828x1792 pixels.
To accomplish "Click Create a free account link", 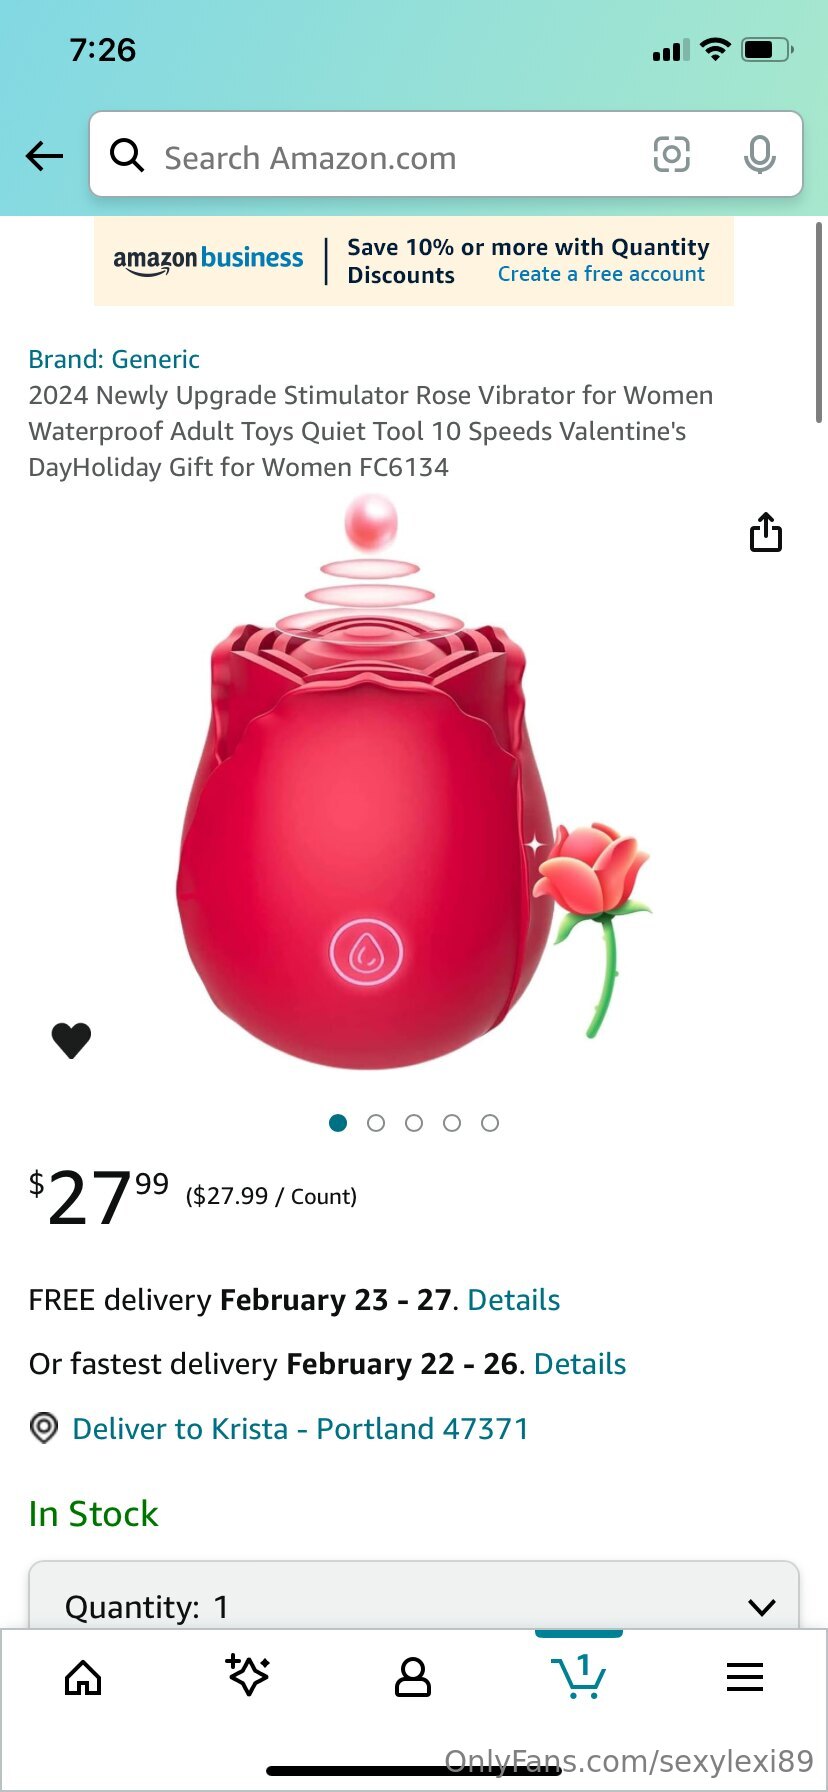I will tap(601, 274).
